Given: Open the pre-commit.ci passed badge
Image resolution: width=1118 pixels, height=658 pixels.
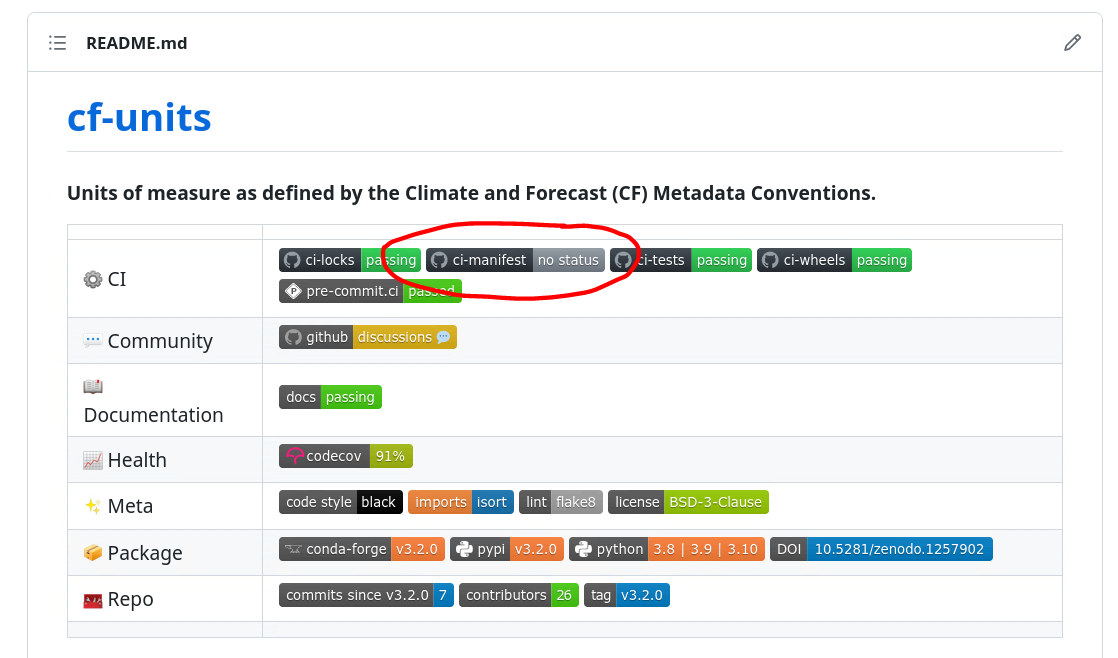Looking at the screenshot, I should click(x=370, y=291).
